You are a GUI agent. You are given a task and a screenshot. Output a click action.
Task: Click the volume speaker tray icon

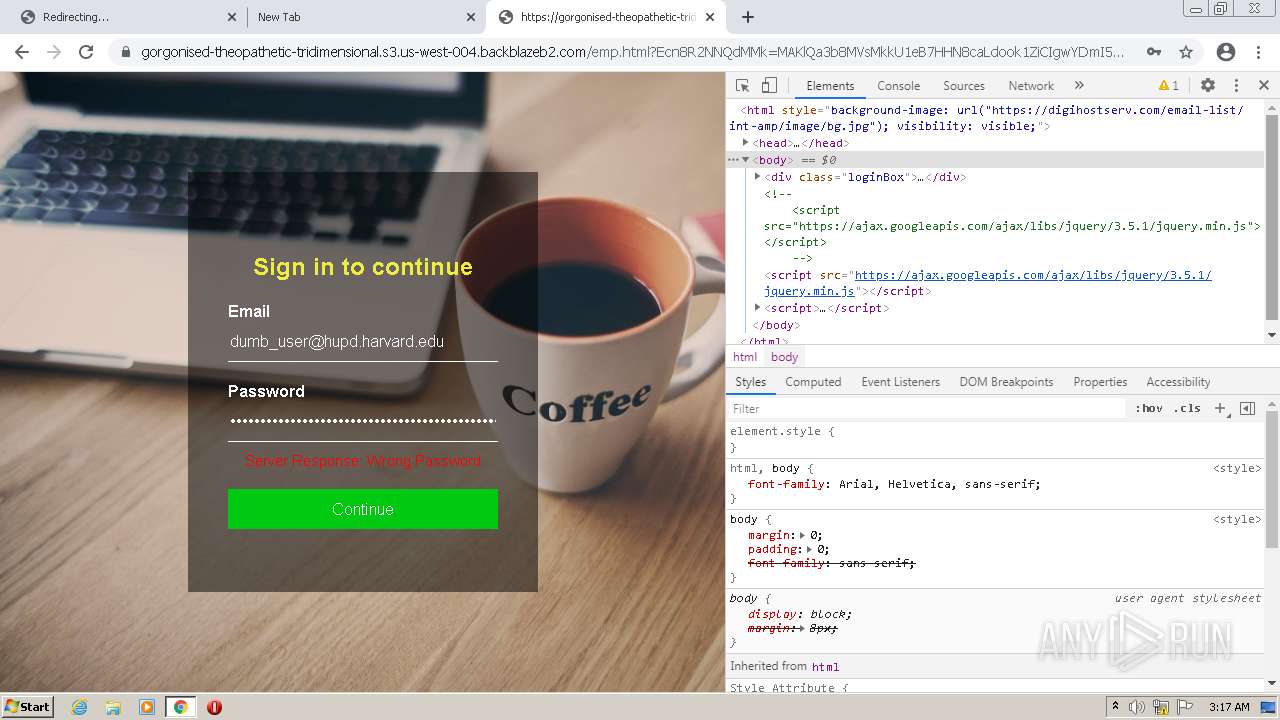1136,707
